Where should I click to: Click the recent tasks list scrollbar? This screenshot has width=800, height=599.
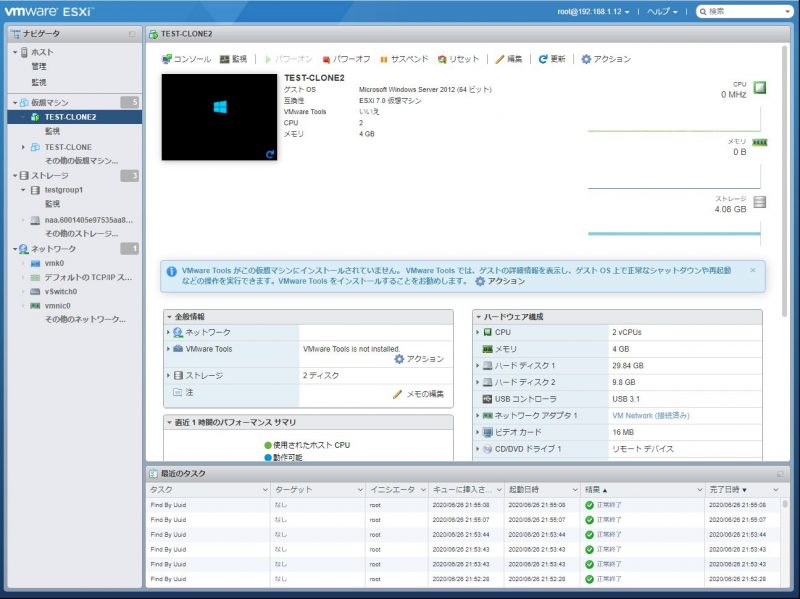(785, 505)
